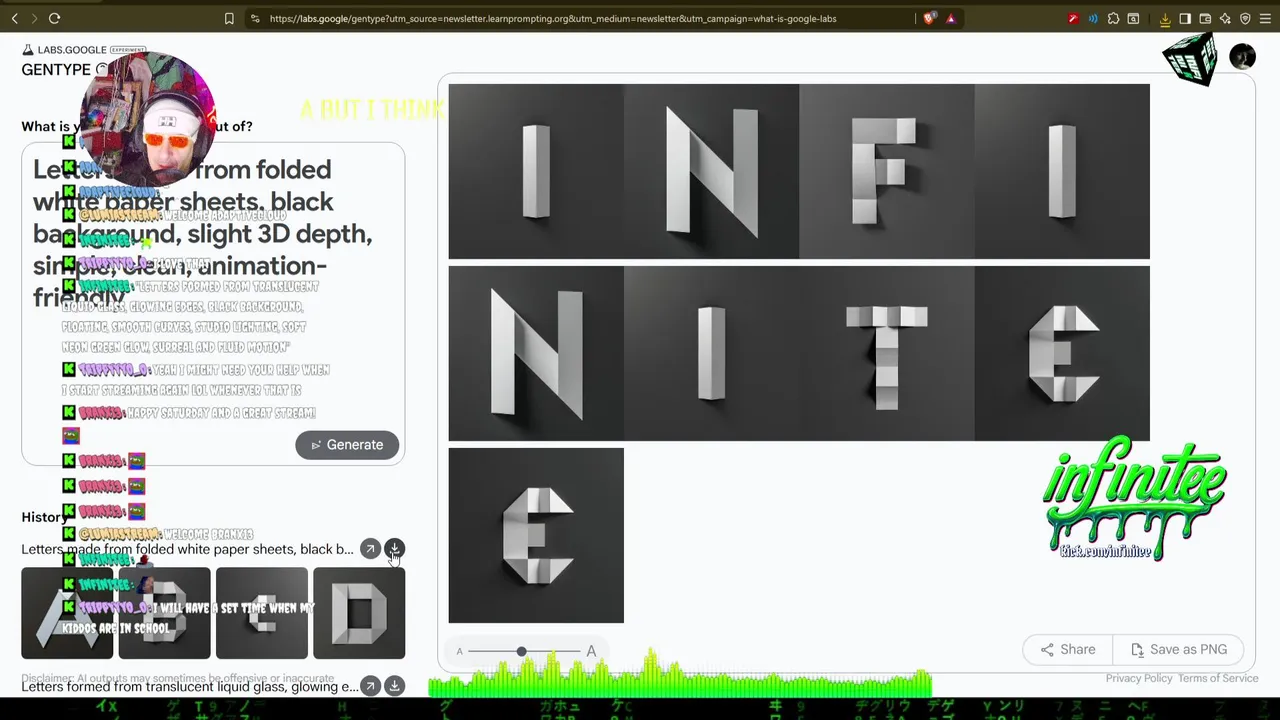Open the Brave VPN shield icon
The width and height of the screenshot is (1280, 720).
[x=1245, y=18]
